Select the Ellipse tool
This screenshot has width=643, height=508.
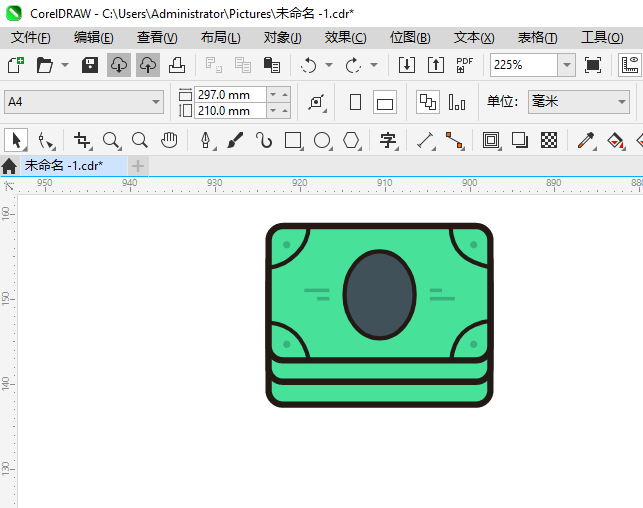click(322, 140)
